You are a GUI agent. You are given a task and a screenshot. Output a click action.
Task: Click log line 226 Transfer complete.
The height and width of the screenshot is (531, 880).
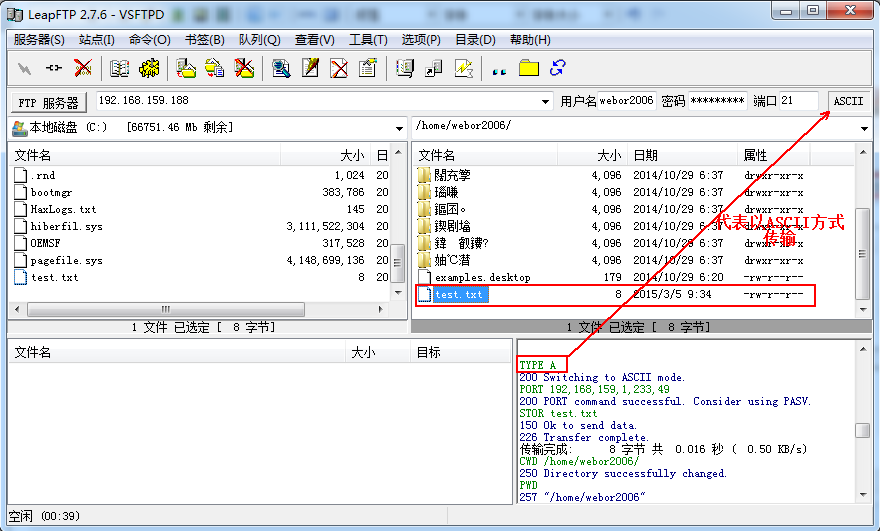584,437
